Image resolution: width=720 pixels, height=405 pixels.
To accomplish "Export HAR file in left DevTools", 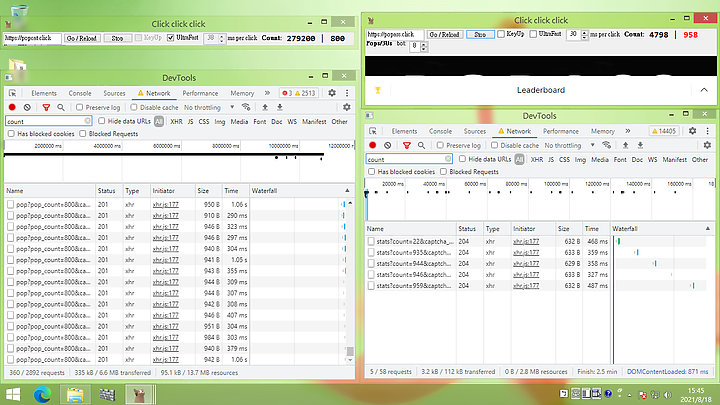I will point(280,107).
